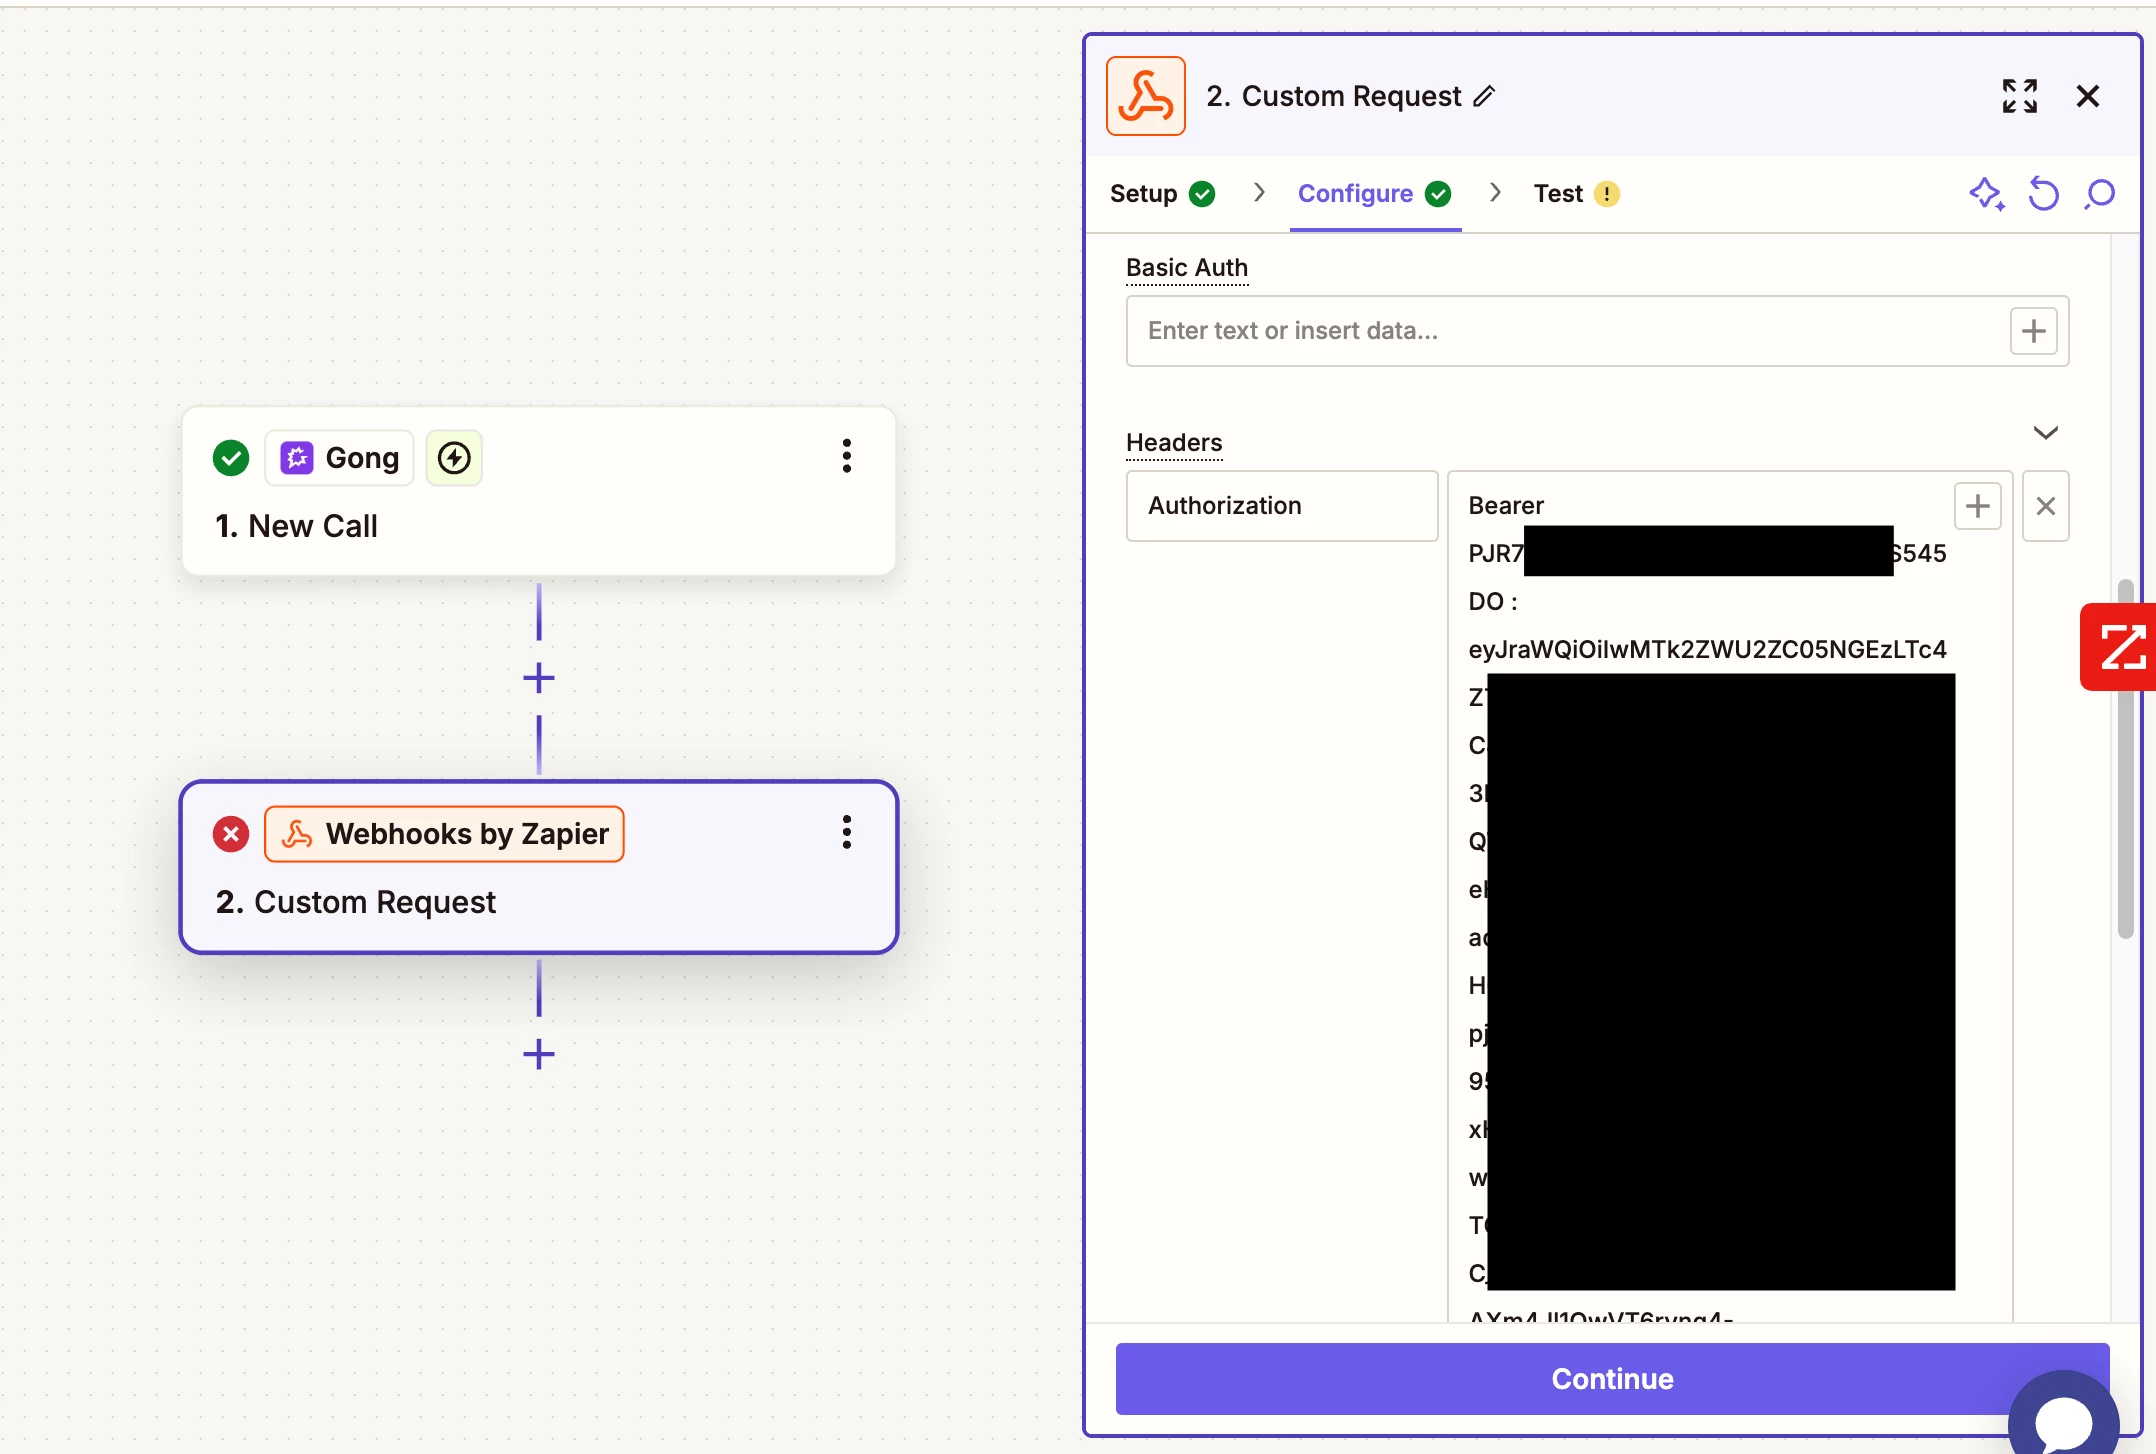
Task: Click the Test warning indicator icon
Action: 1606,194
